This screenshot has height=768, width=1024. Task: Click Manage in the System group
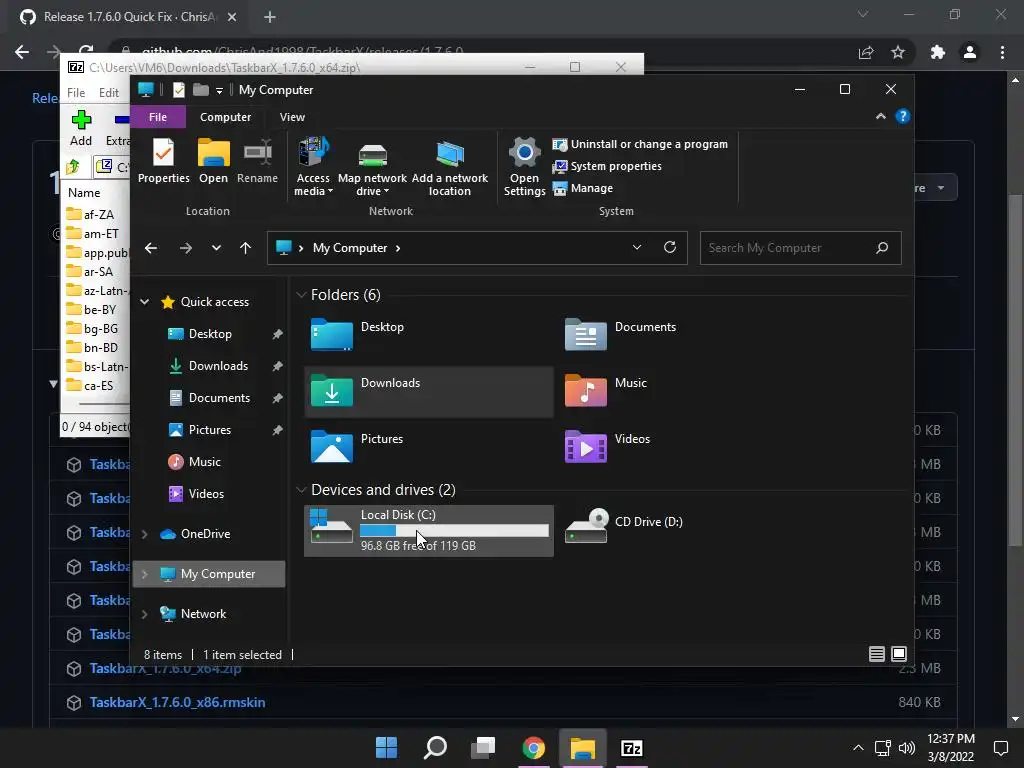pyautogui.click(x=583, y=188)
